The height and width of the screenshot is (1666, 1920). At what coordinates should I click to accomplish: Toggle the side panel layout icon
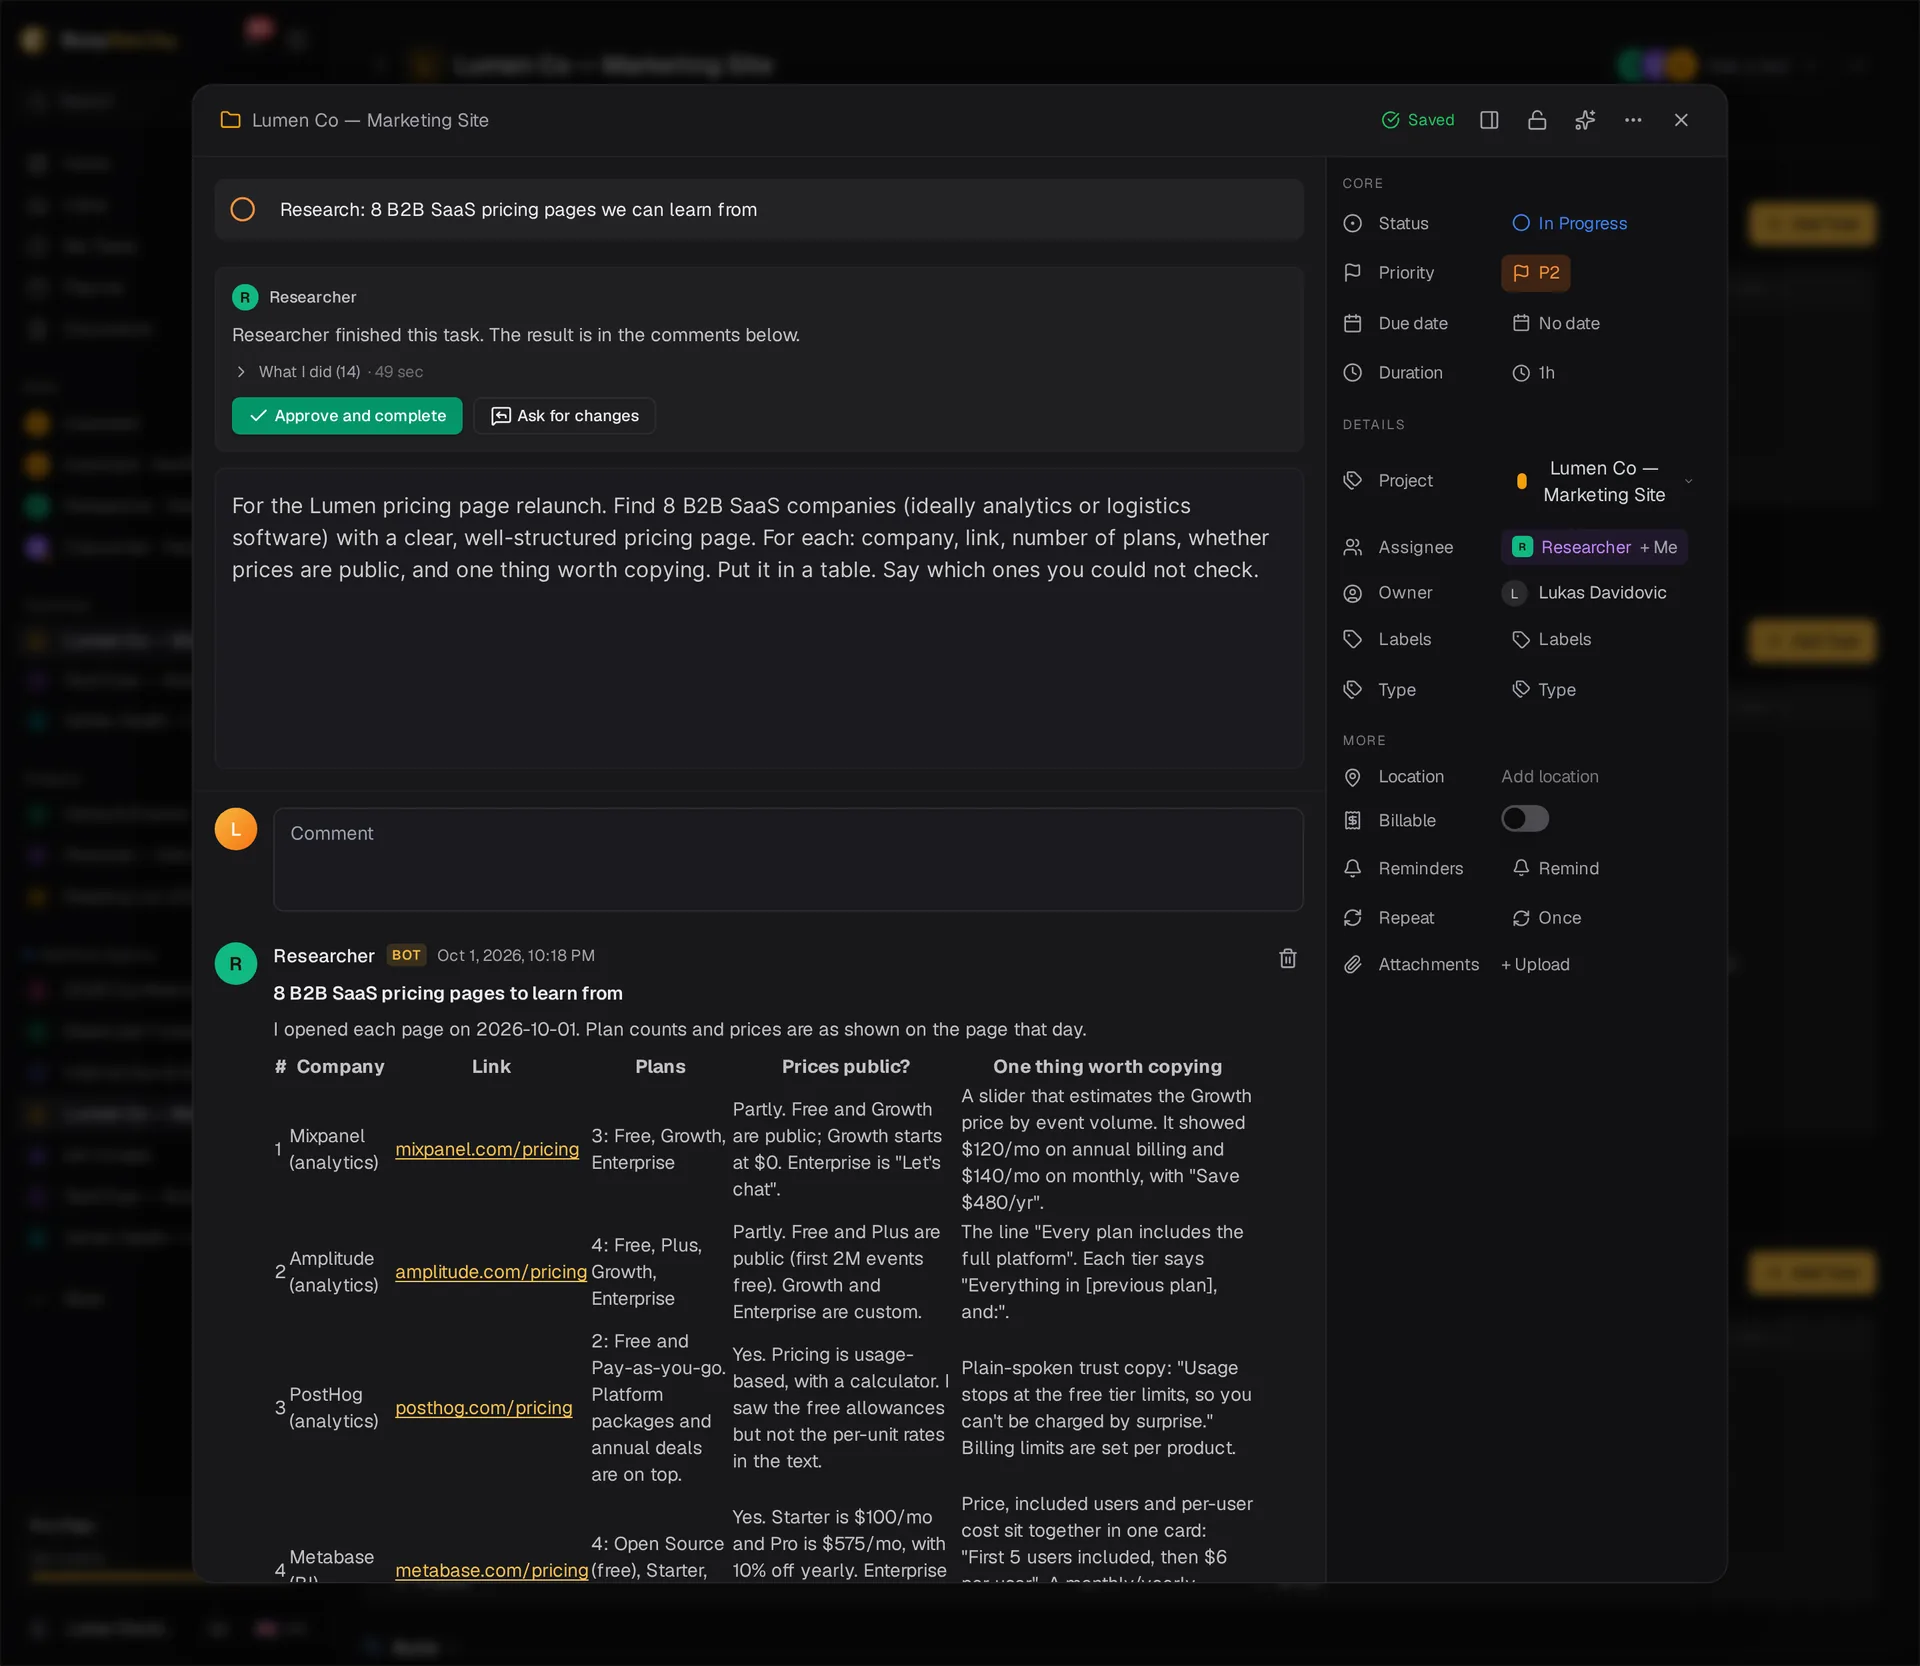pos(1489,120)
